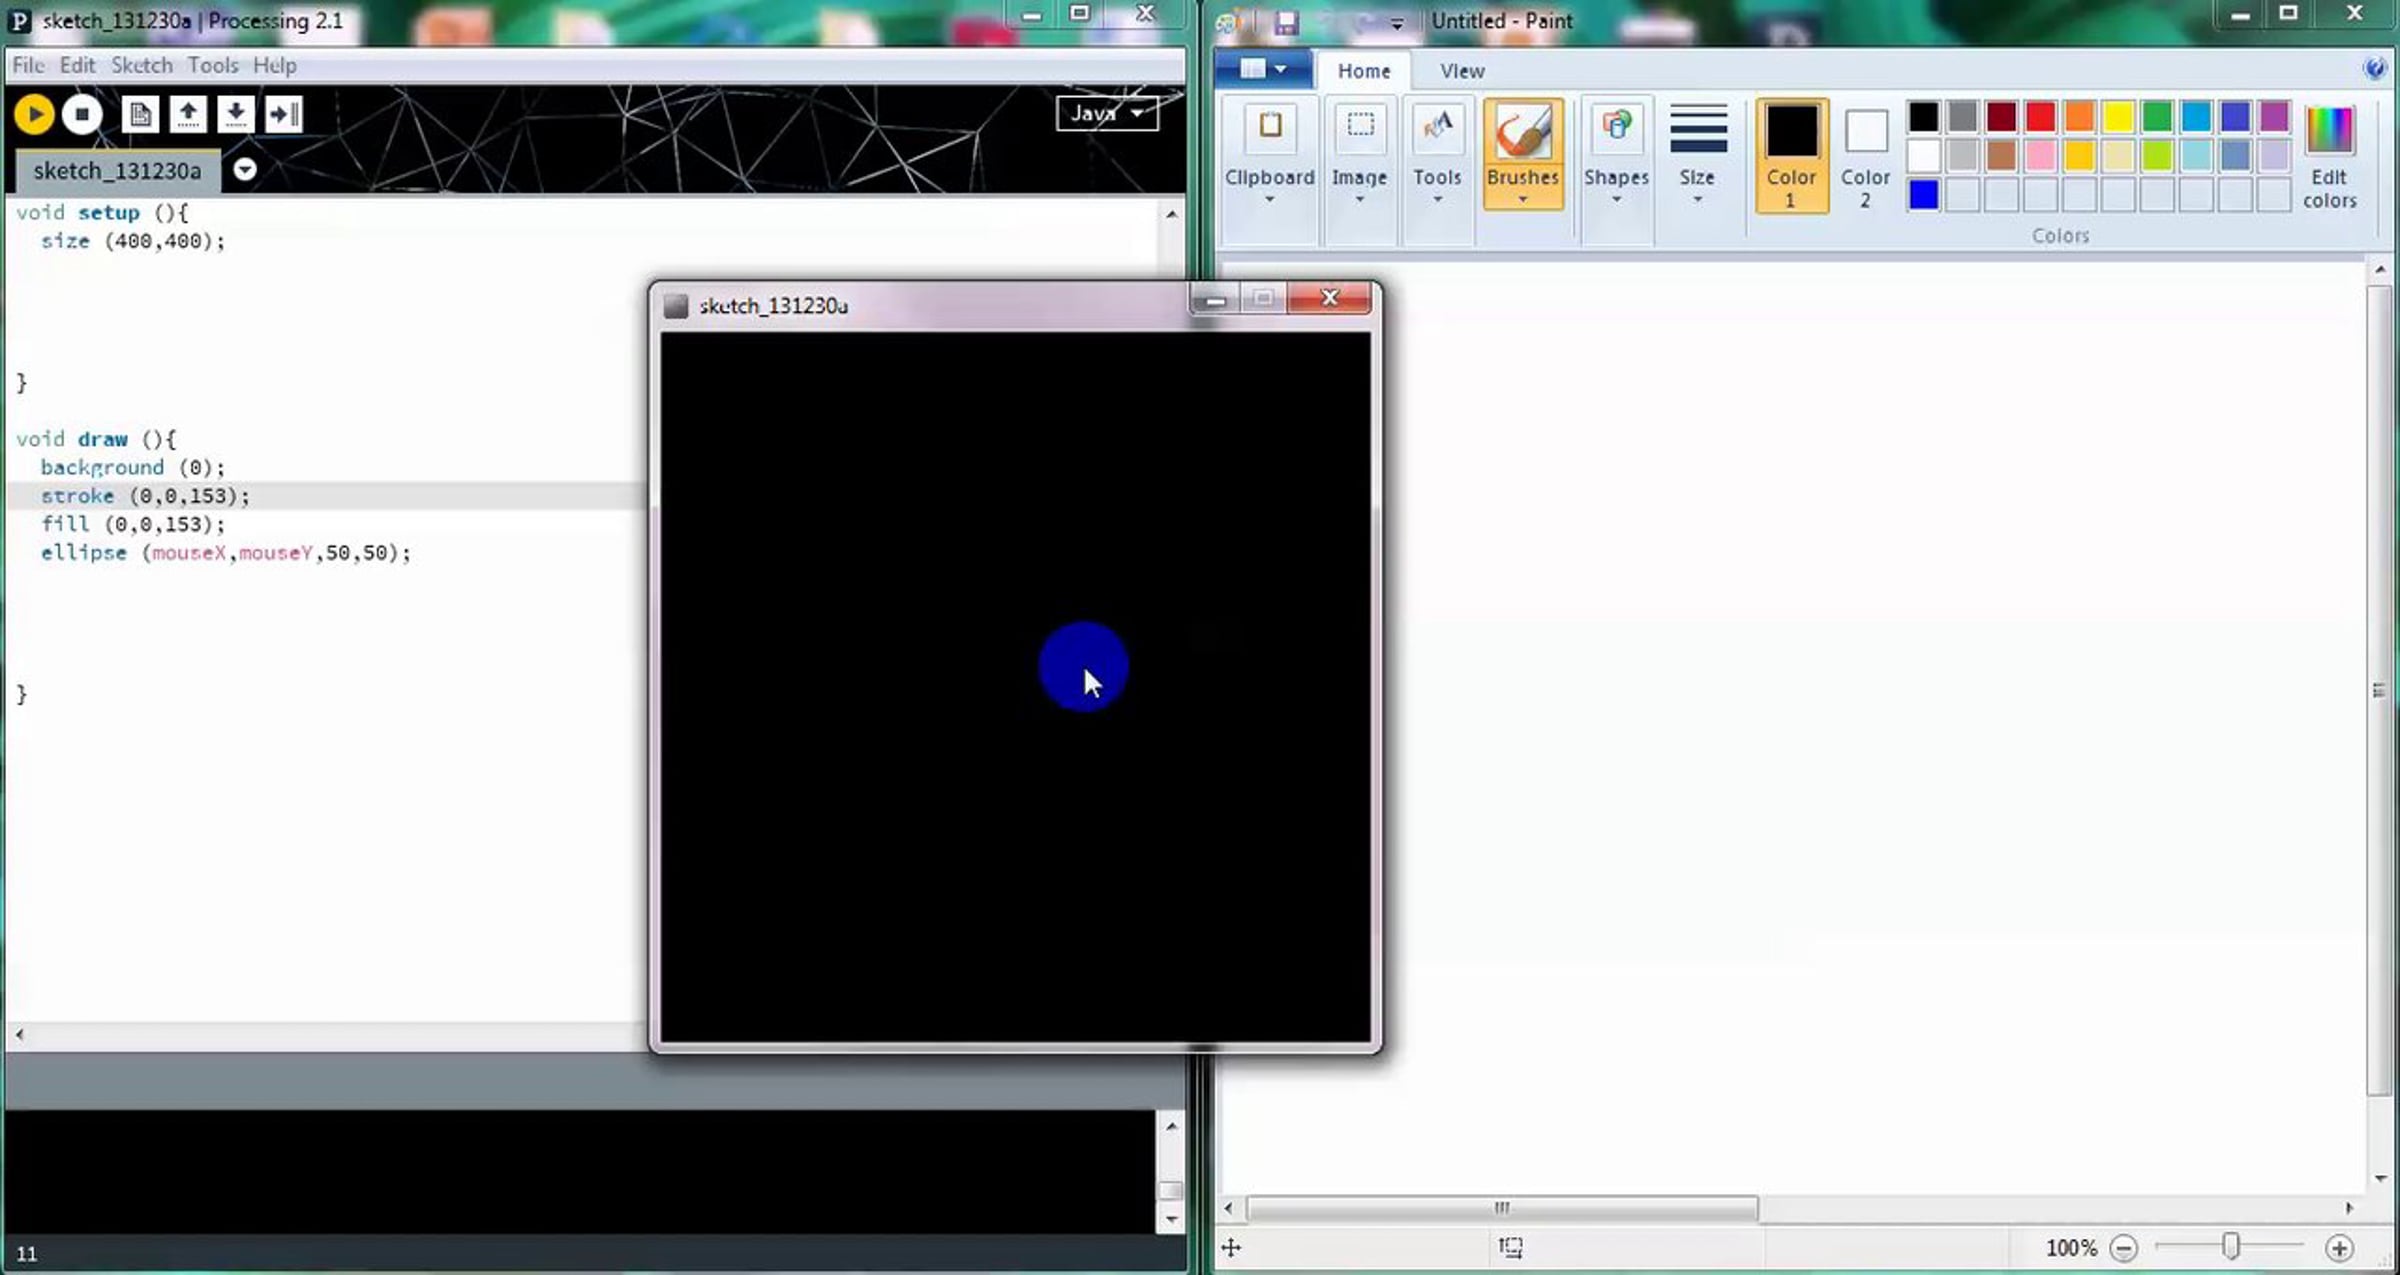This screenshot has height=1275, width=2400.
Task: Zoom in with Paint's plus button
Action: click(2338, 1247)
